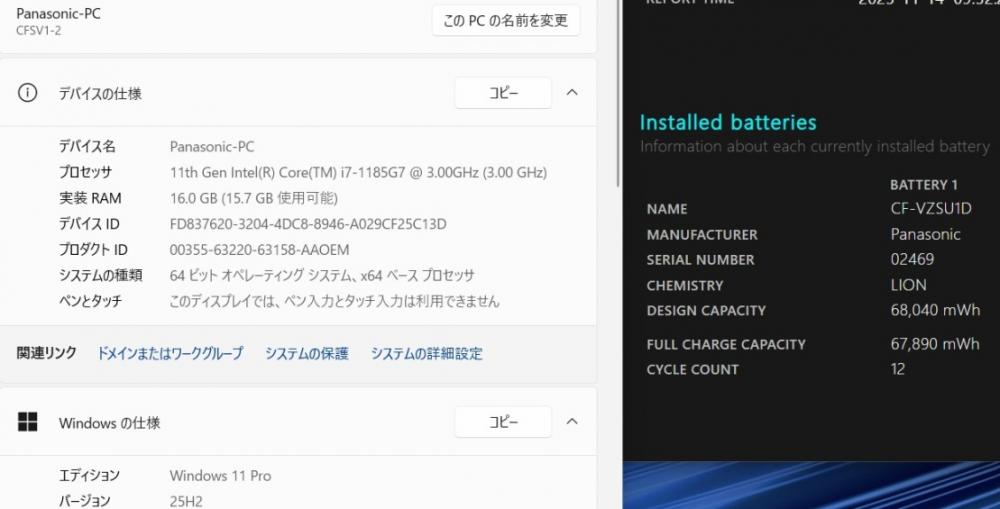Screen dimensions: 1000x509
Task: Click the CHEMISTRY label
Action: tap(684, 285)
